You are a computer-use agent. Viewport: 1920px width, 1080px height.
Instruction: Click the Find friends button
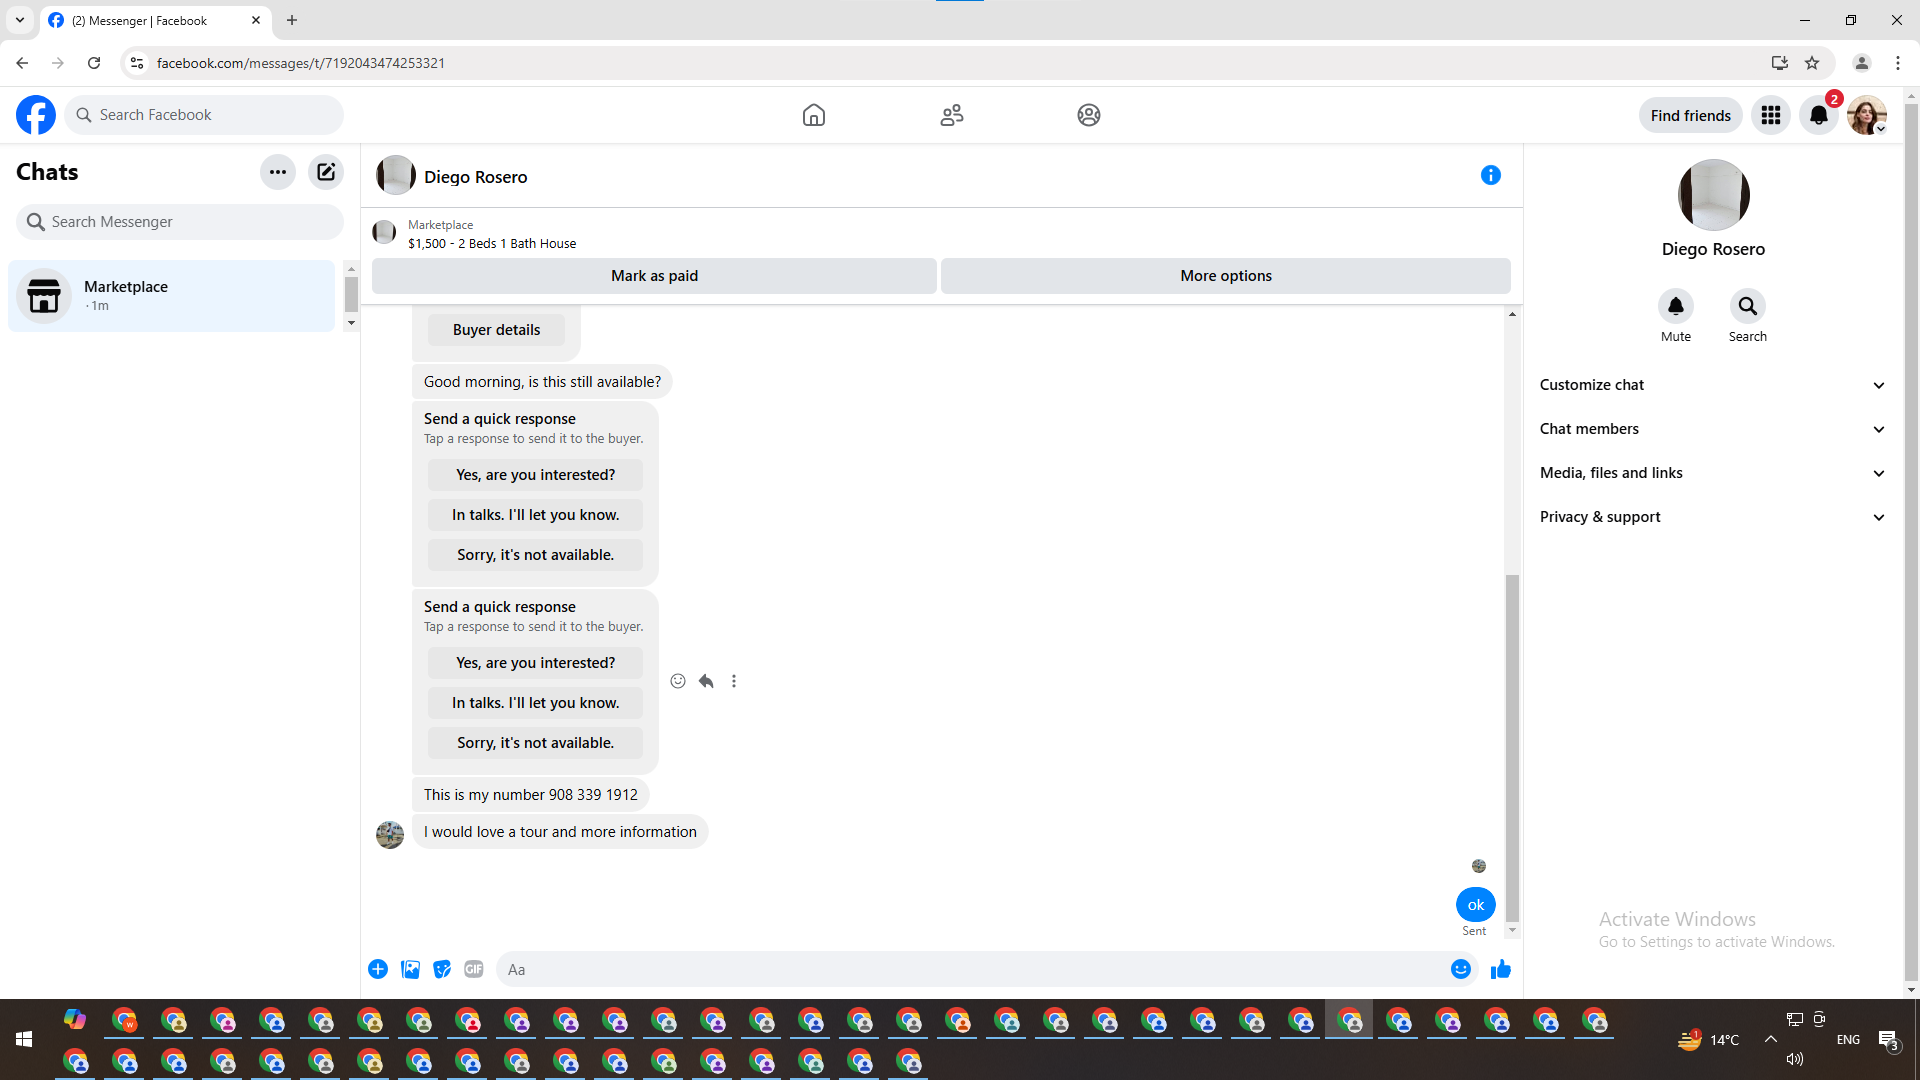[1690, 115]
